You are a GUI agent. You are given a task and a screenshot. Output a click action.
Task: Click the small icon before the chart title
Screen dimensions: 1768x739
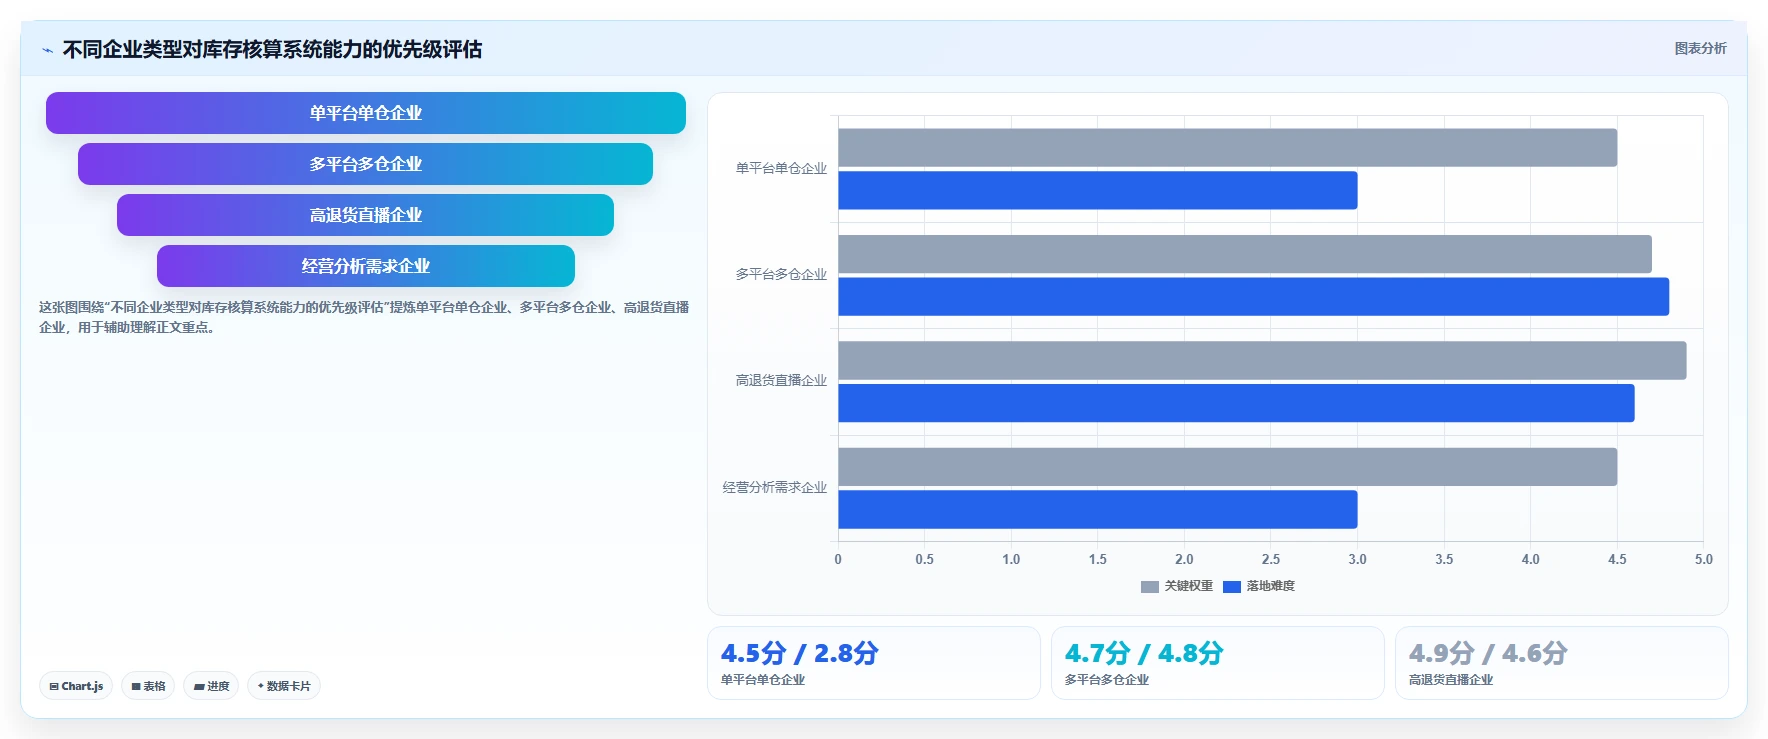[47, 50]
